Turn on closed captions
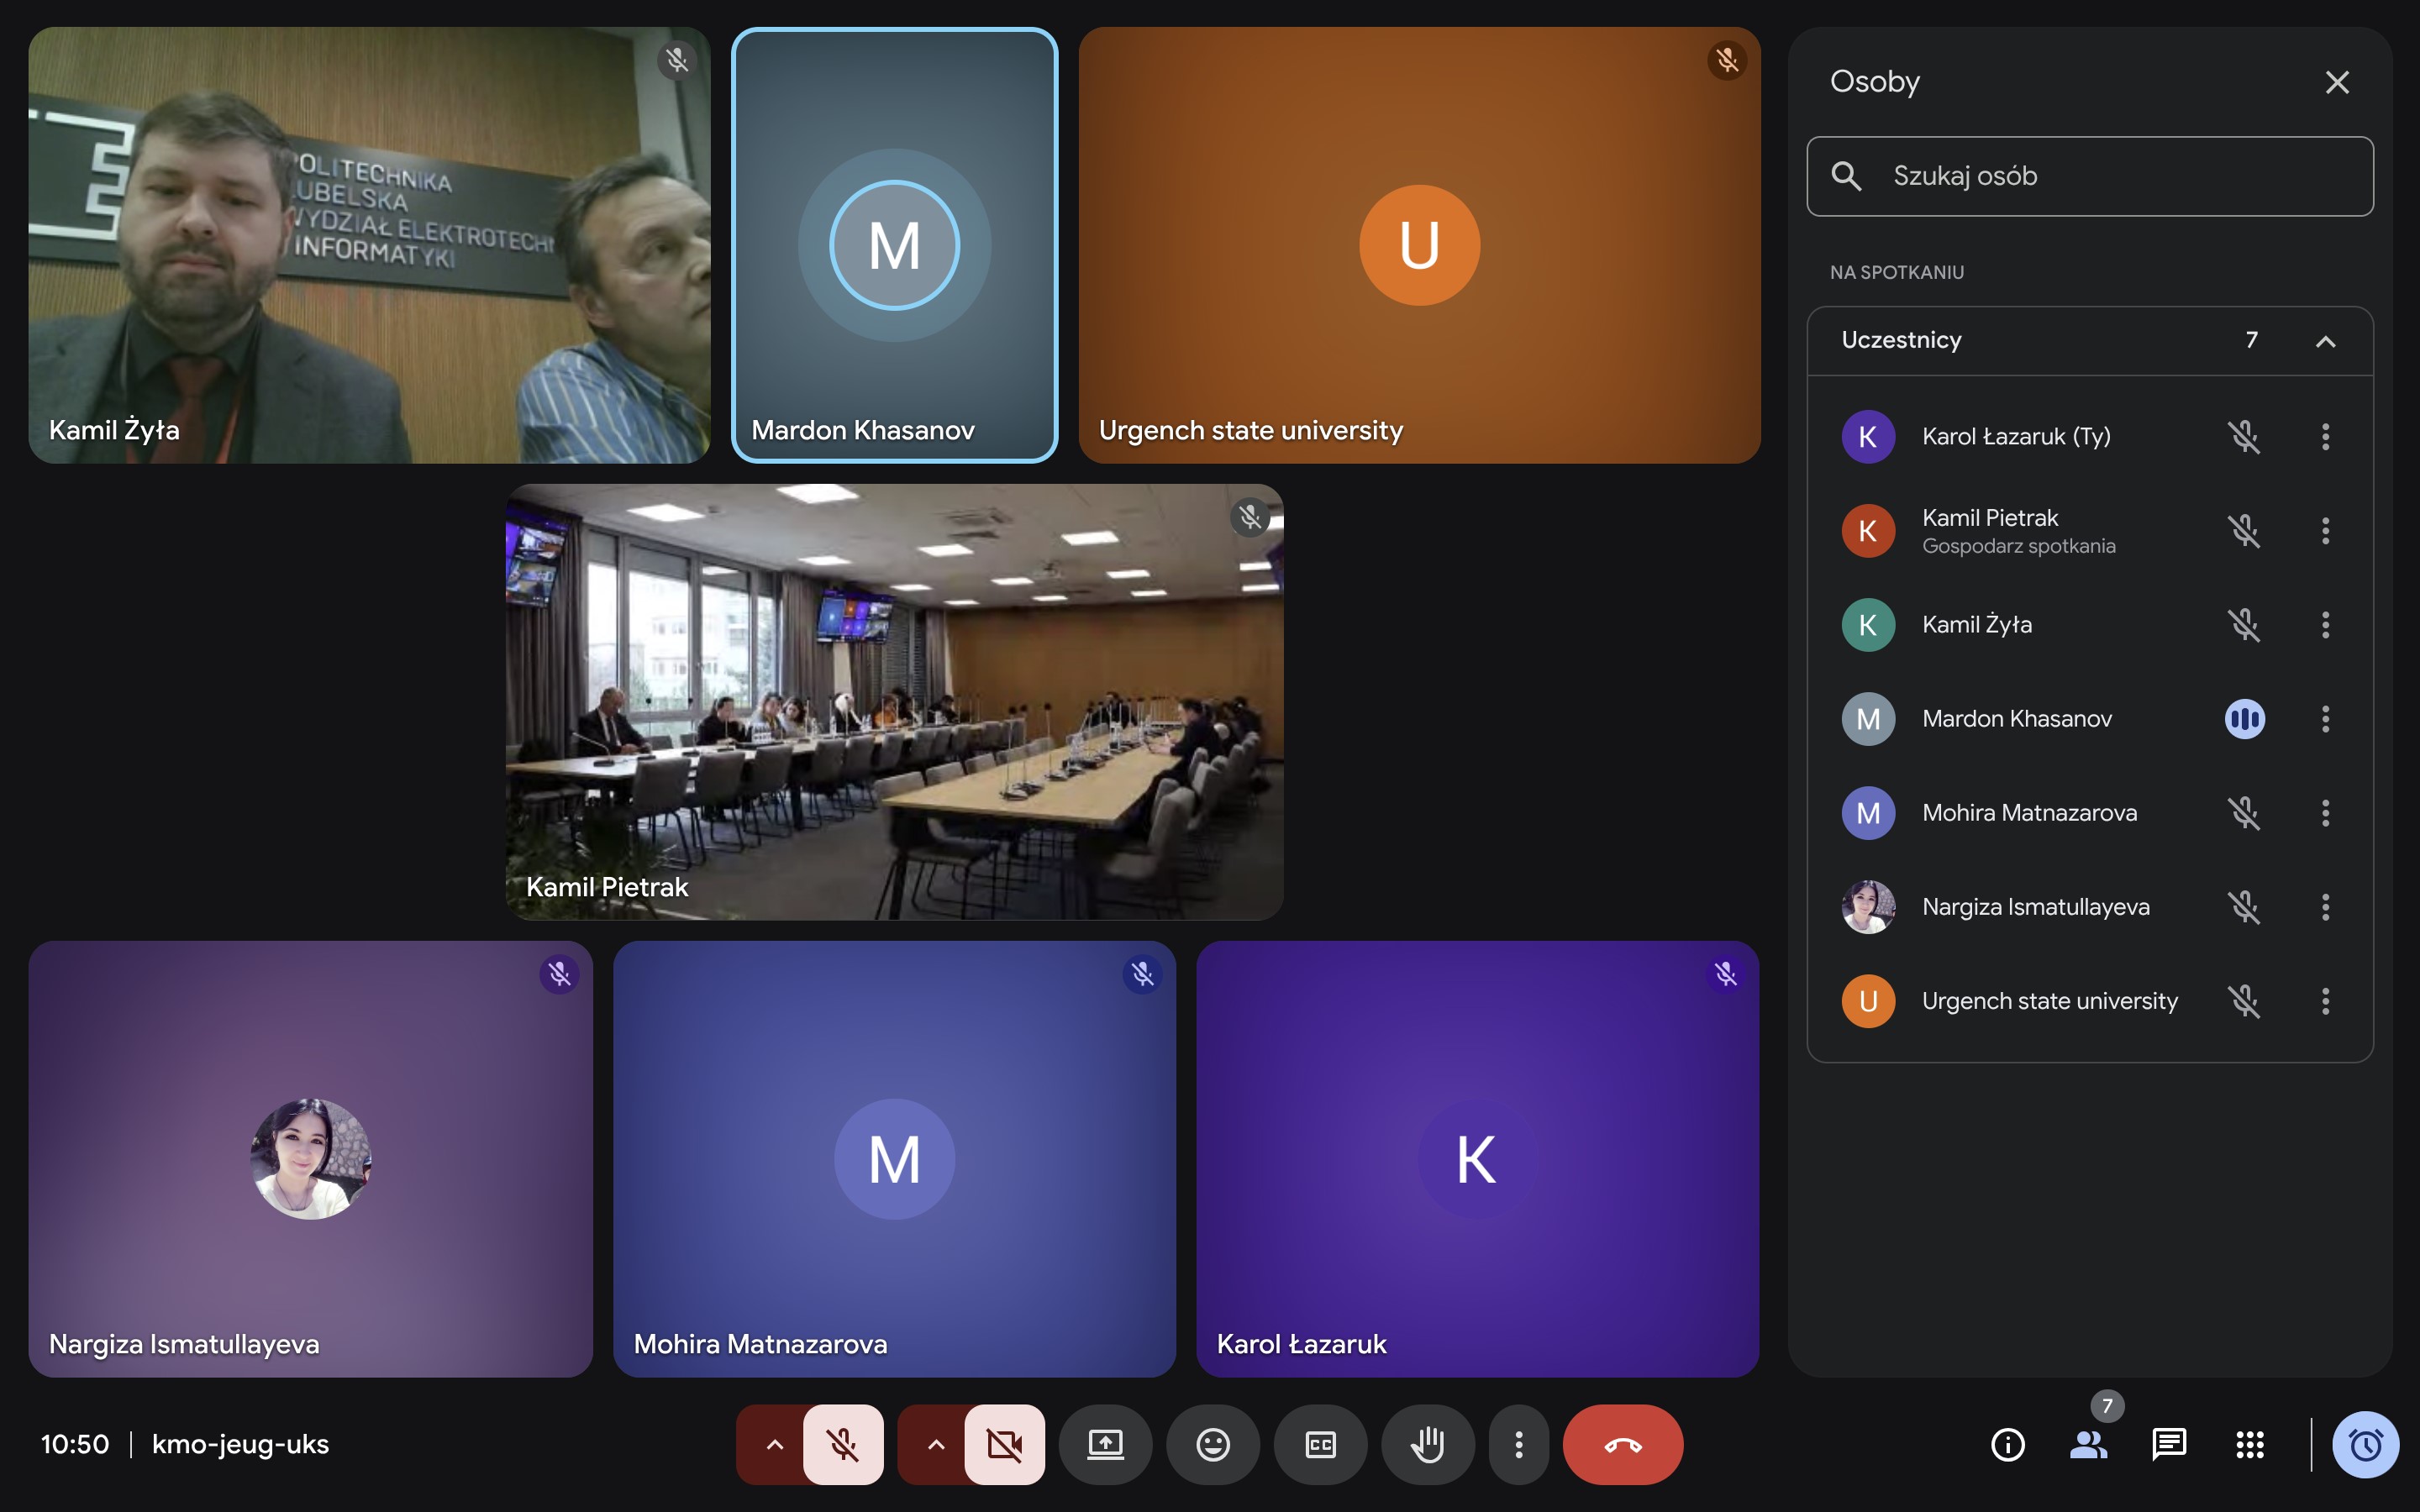 click(1320, 1444)
